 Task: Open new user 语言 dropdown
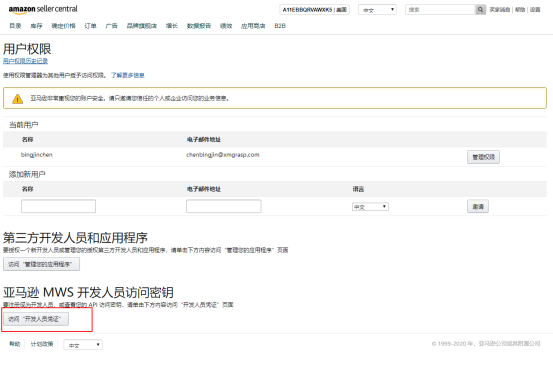tap(370, 207)
